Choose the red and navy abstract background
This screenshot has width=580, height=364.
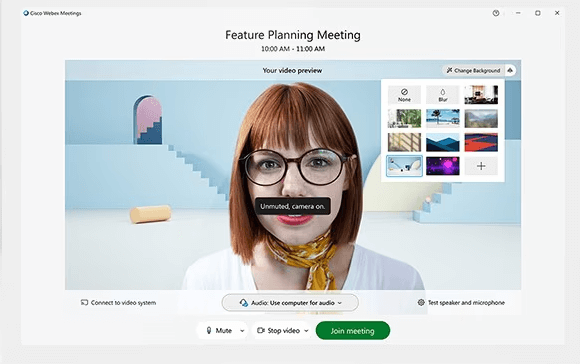[x=481, y=142]
